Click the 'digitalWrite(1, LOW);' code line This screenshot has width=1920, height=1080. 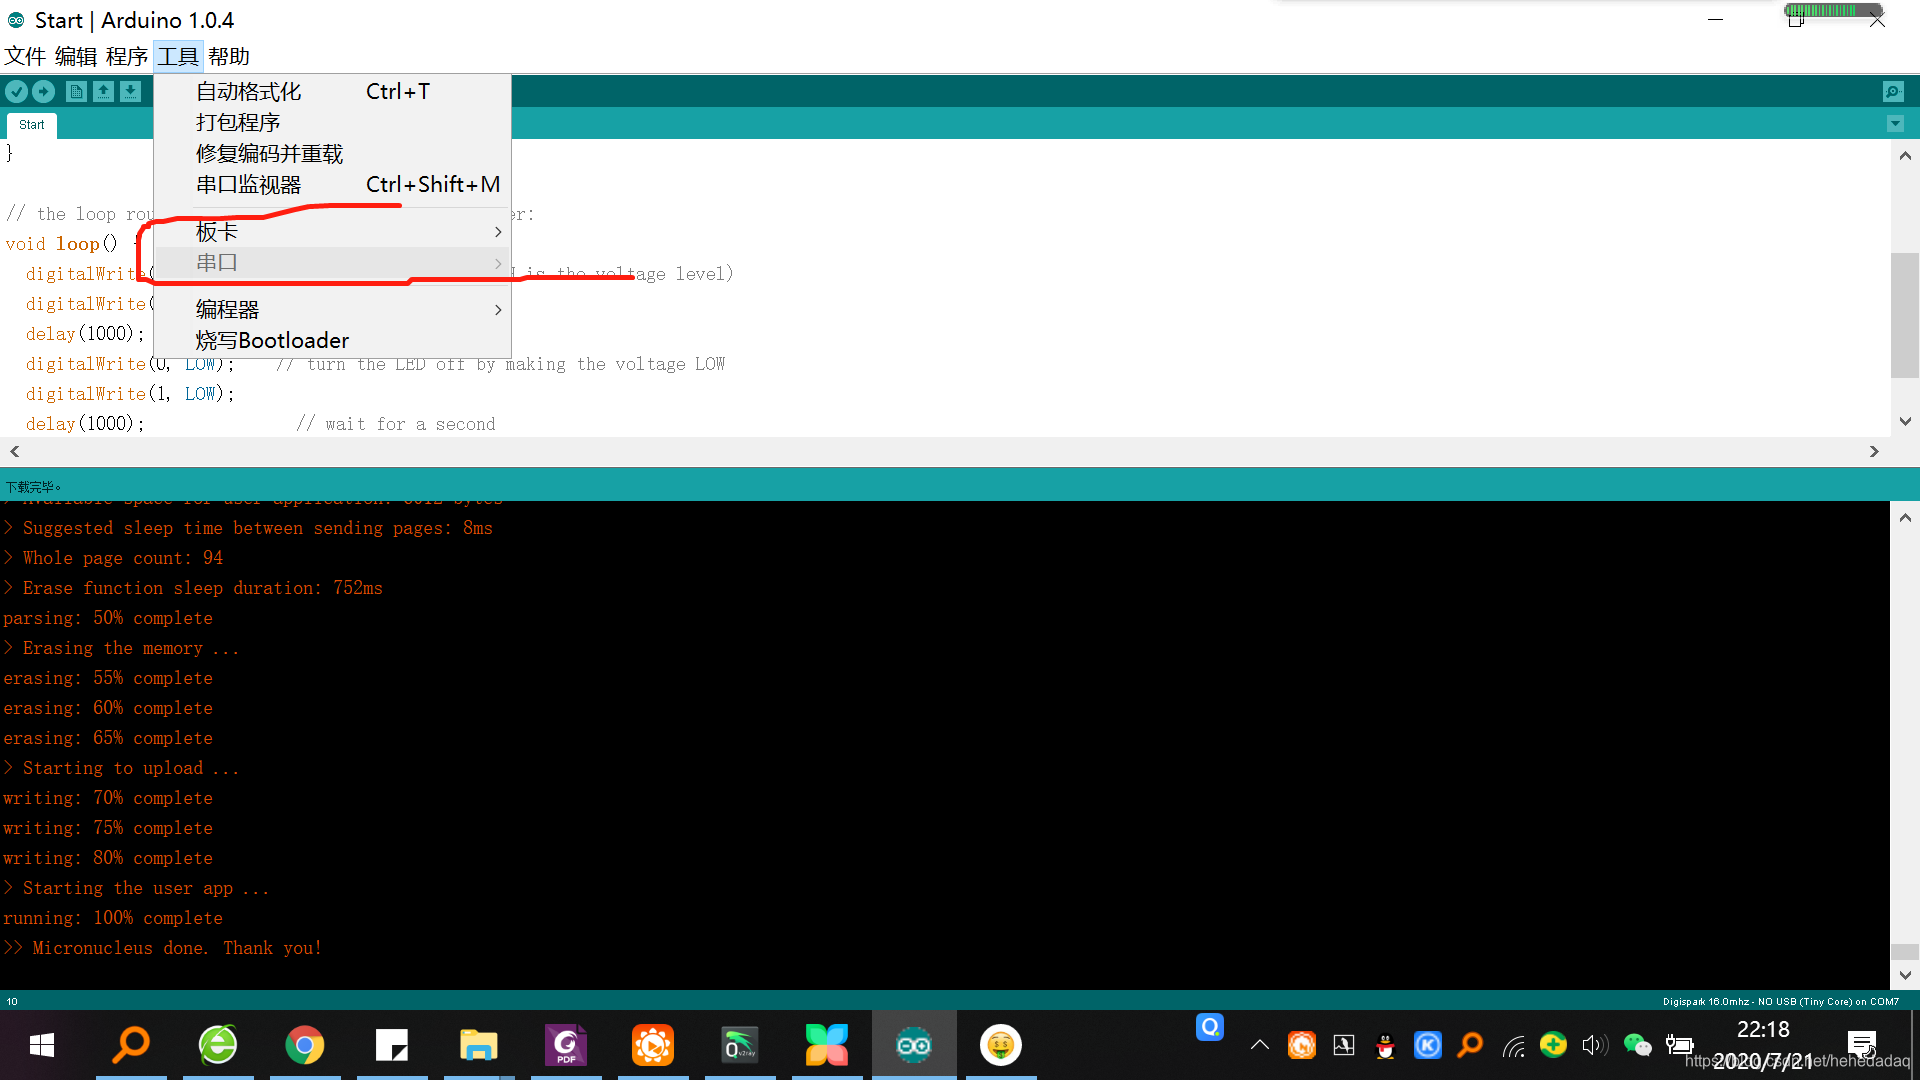[x=130, y=394]
